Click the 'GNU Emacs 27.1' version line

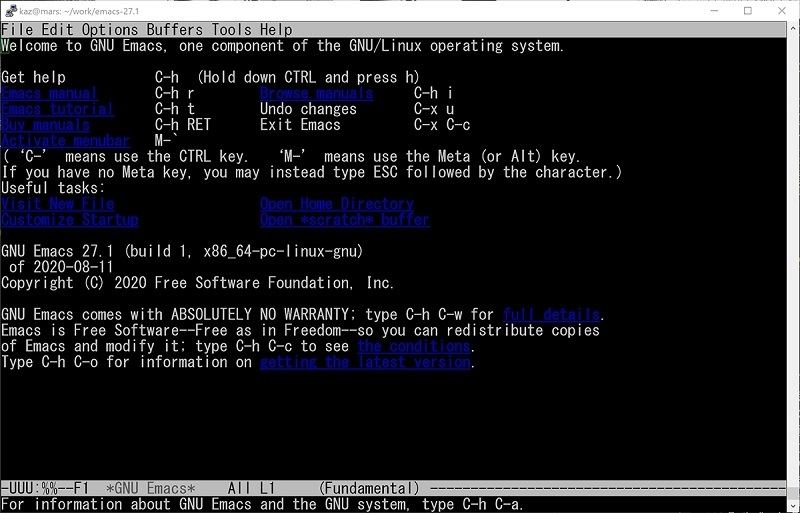(182, 252)
